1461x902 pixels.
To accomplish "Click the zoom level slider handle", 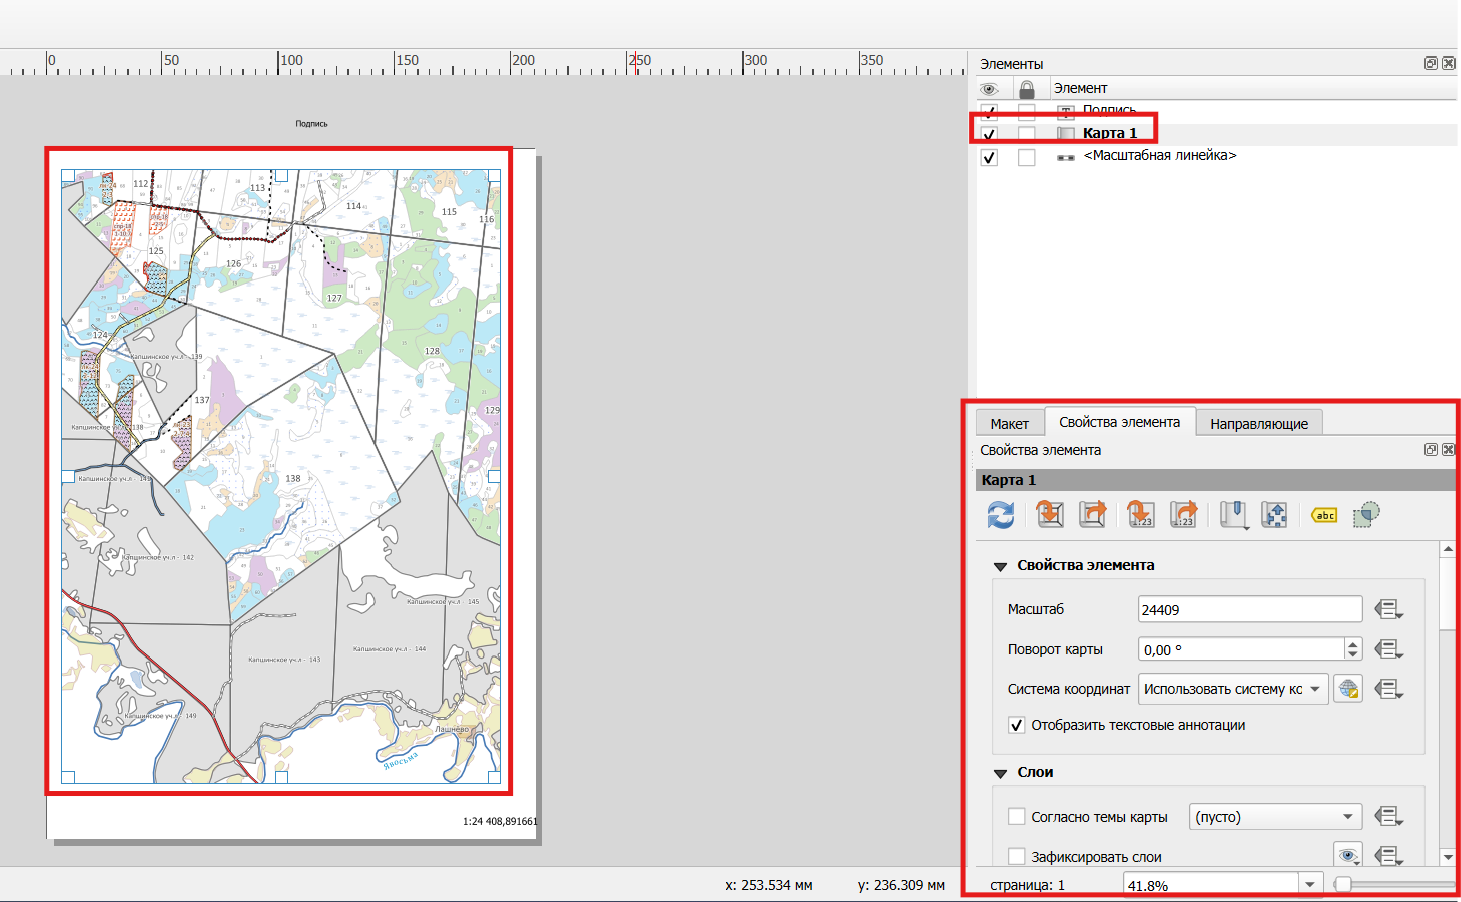I will pos(1343,884).
